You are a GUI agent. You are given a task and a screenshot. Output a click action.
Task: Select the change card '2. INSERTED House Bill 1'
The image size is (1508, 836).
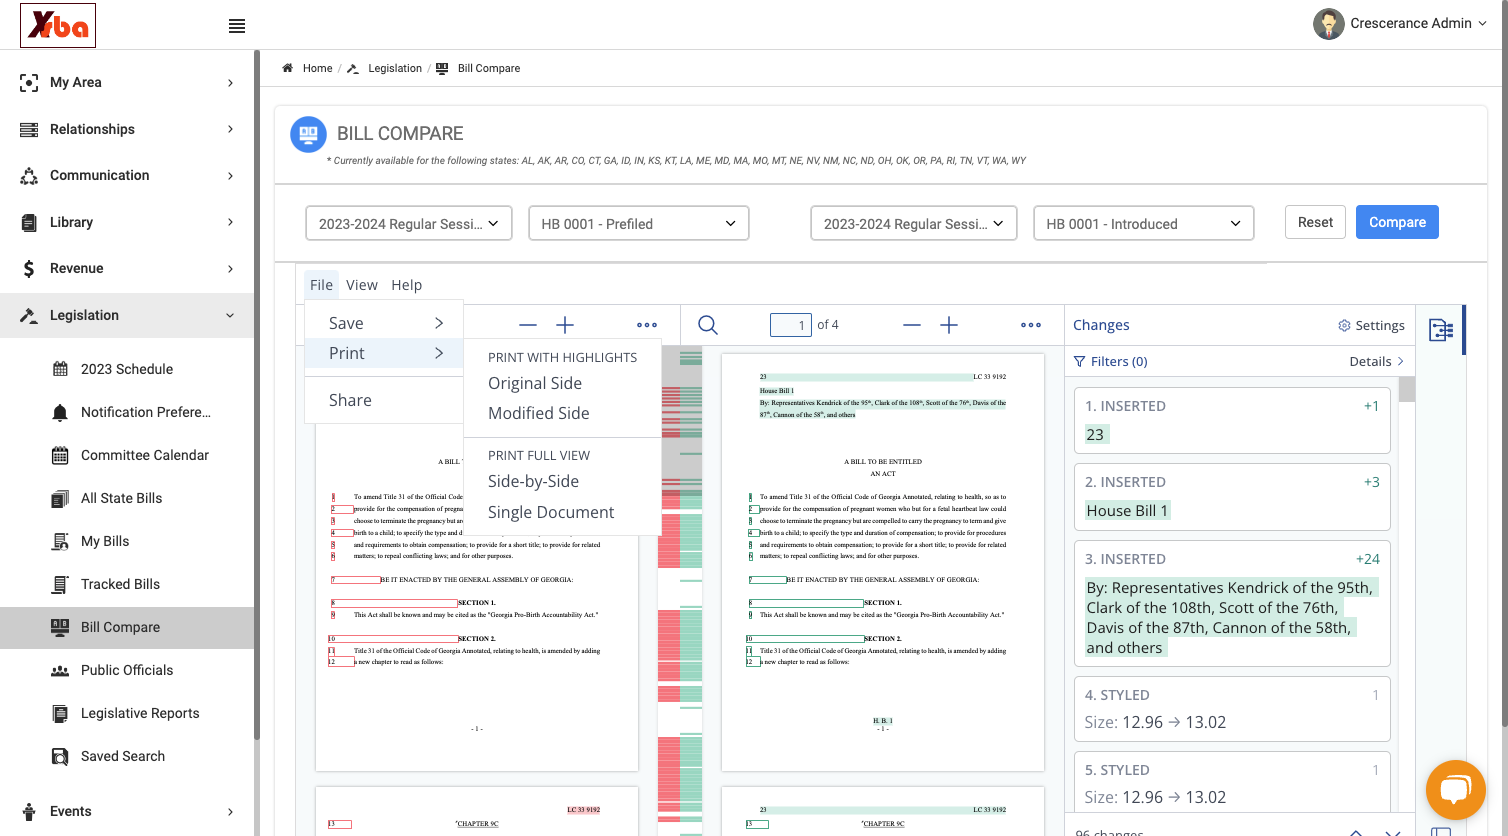(x=1232, y=497)
